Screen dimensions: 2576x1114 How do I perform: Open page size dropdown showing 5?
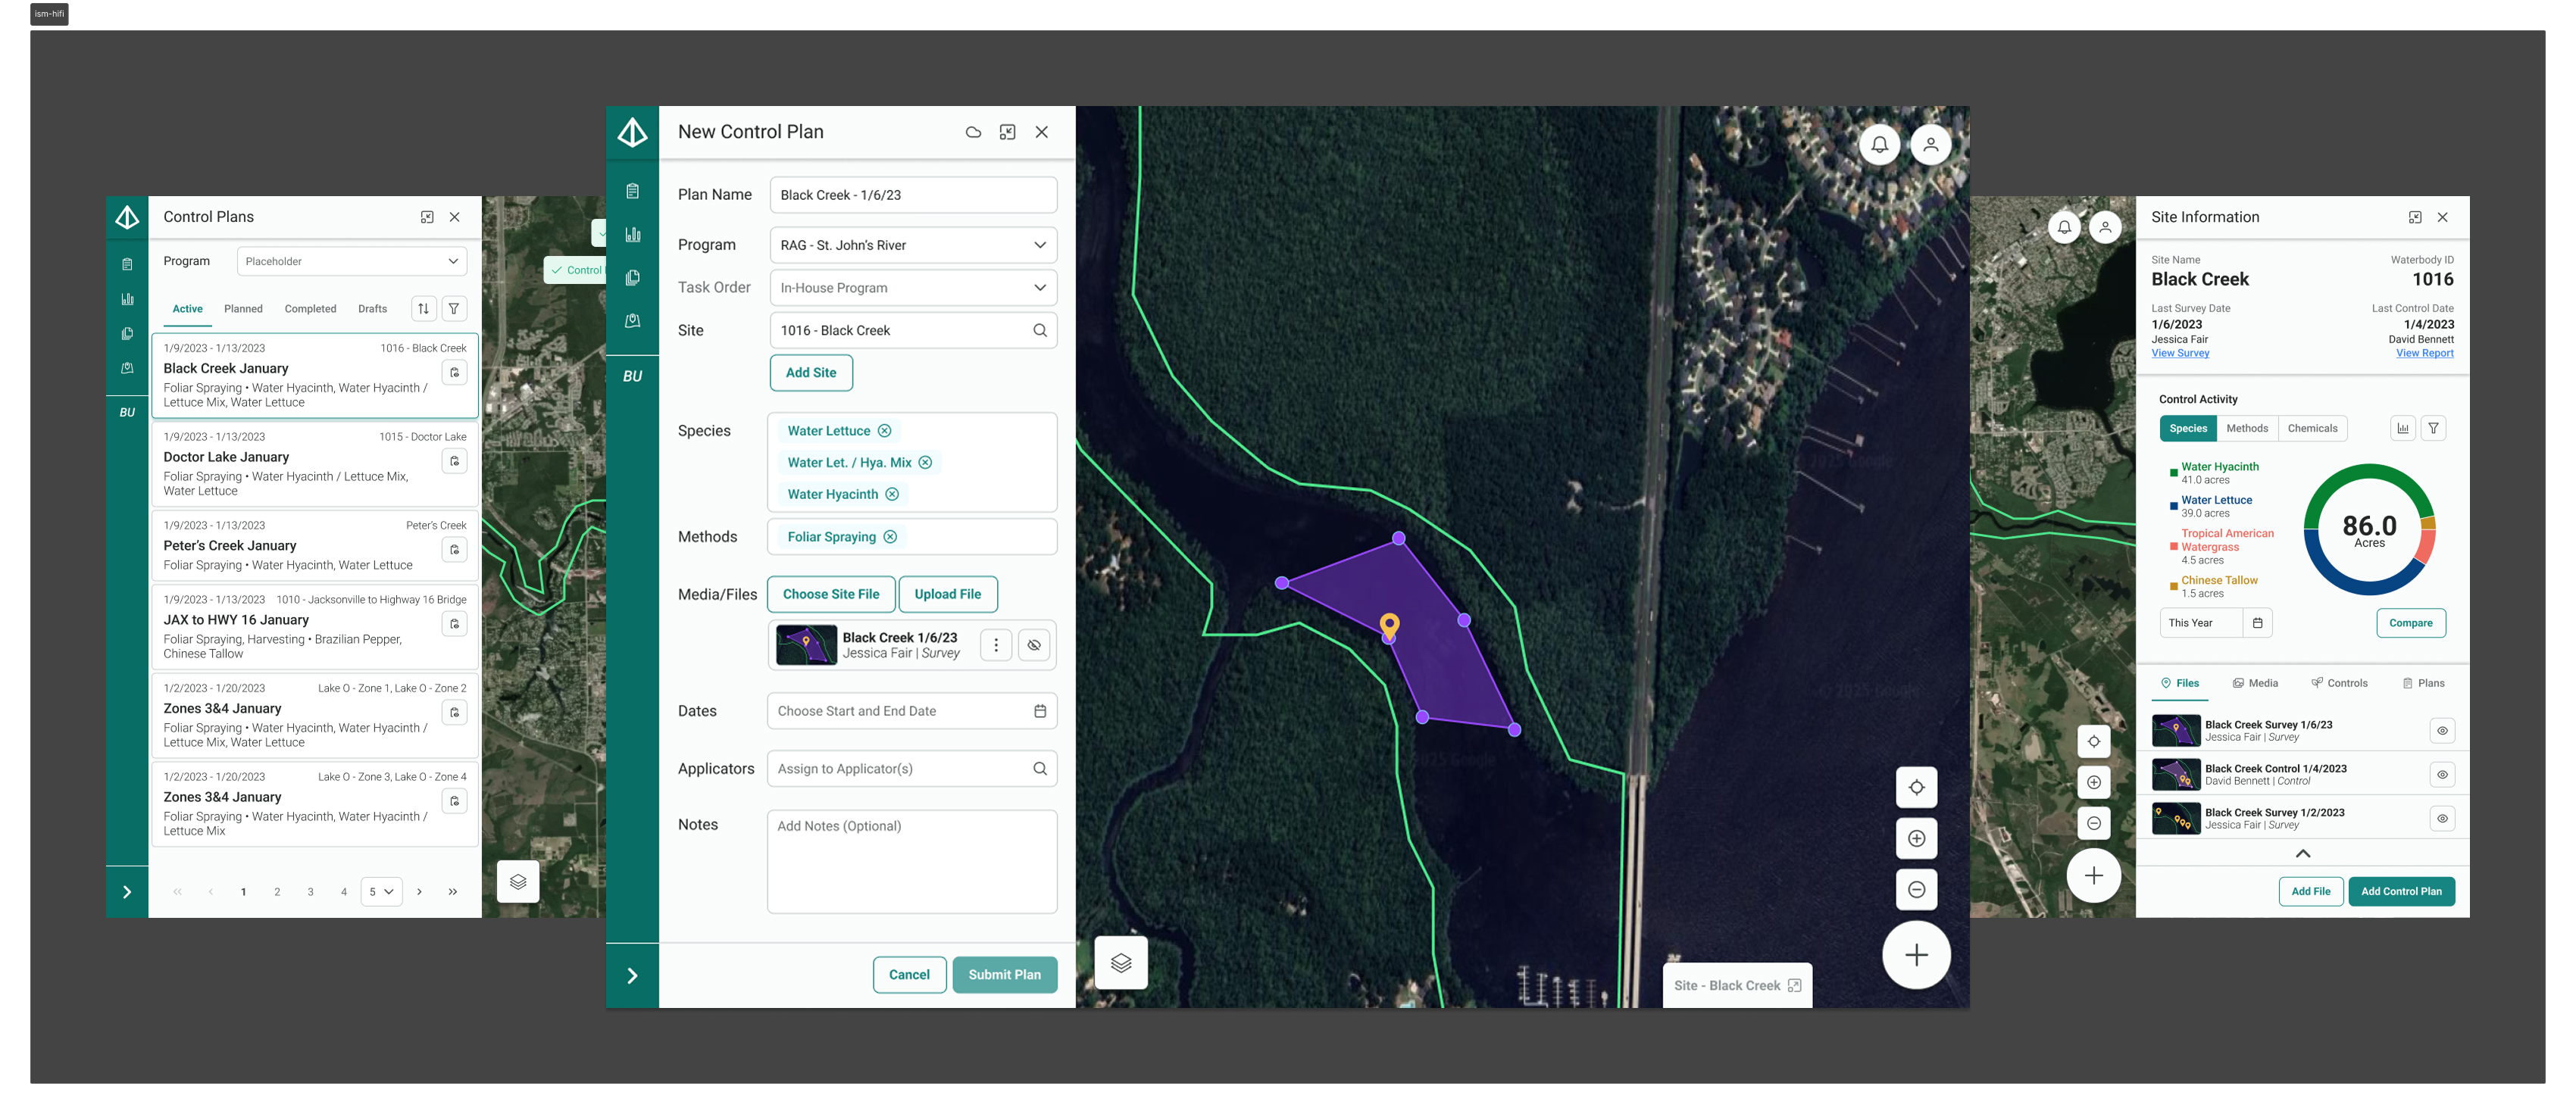(381, 892)
